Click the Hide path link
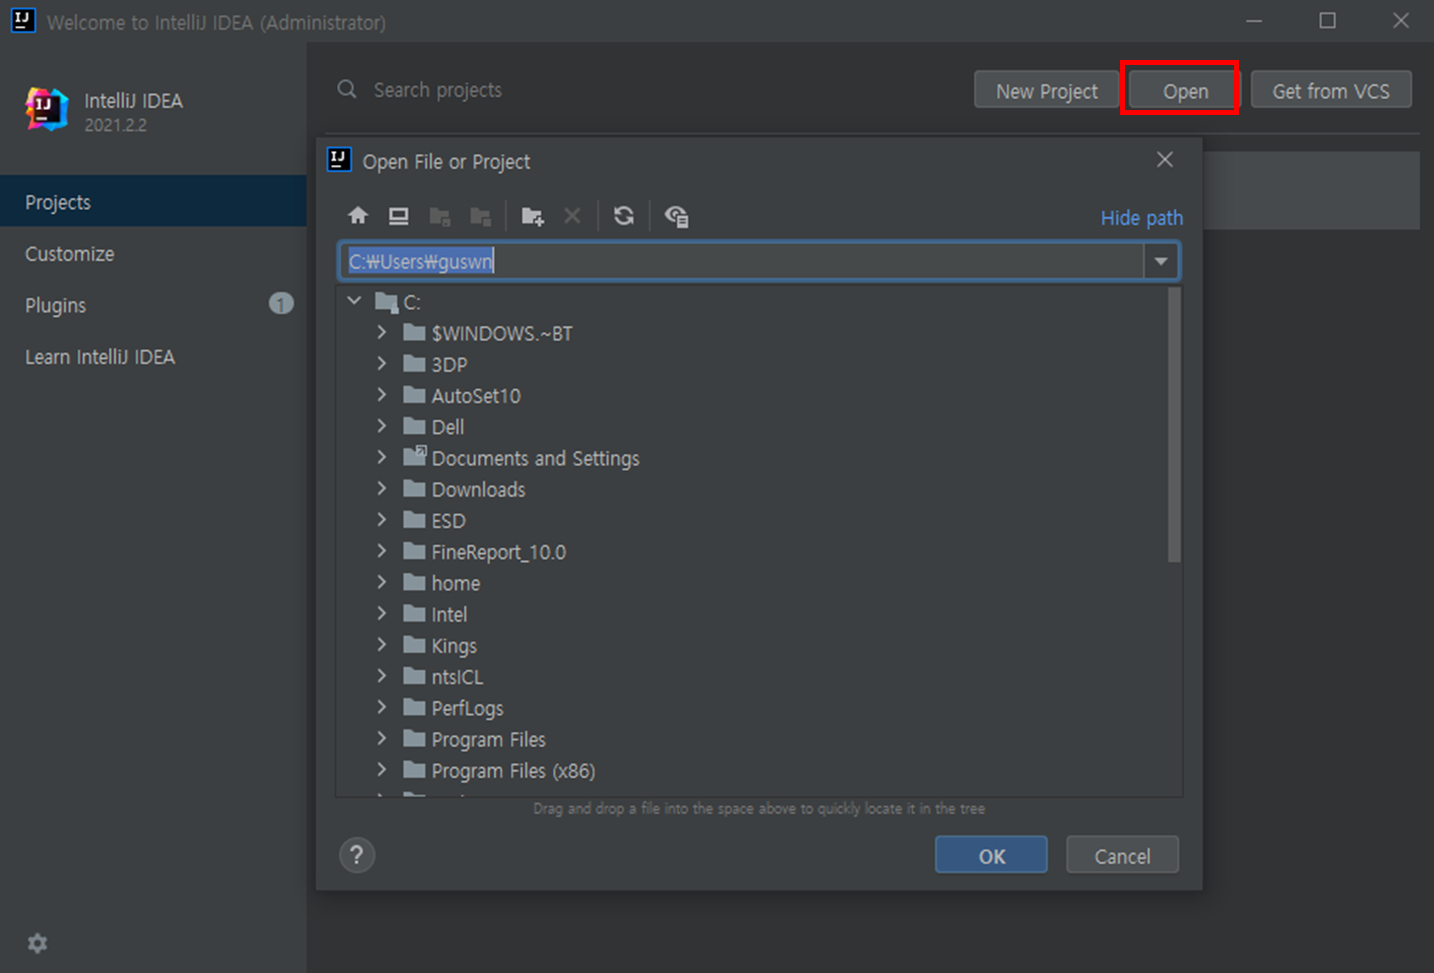Image resolution: width=1434 pixels, height=973 pixels. point(1141,218)
